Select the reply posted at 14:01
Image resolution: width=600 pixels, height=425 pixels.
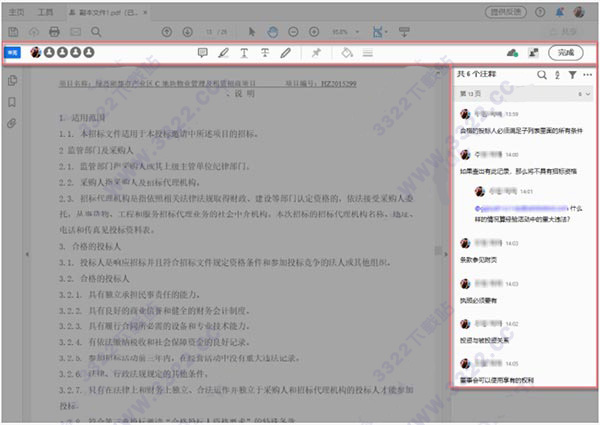[x=531, y=205]
